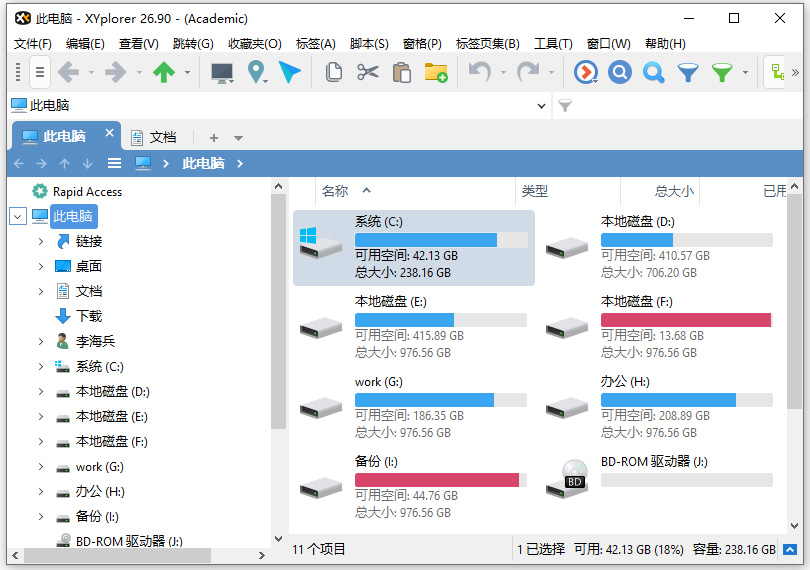
Task: Click the scissors Cut icon
Action: (368, 72)
